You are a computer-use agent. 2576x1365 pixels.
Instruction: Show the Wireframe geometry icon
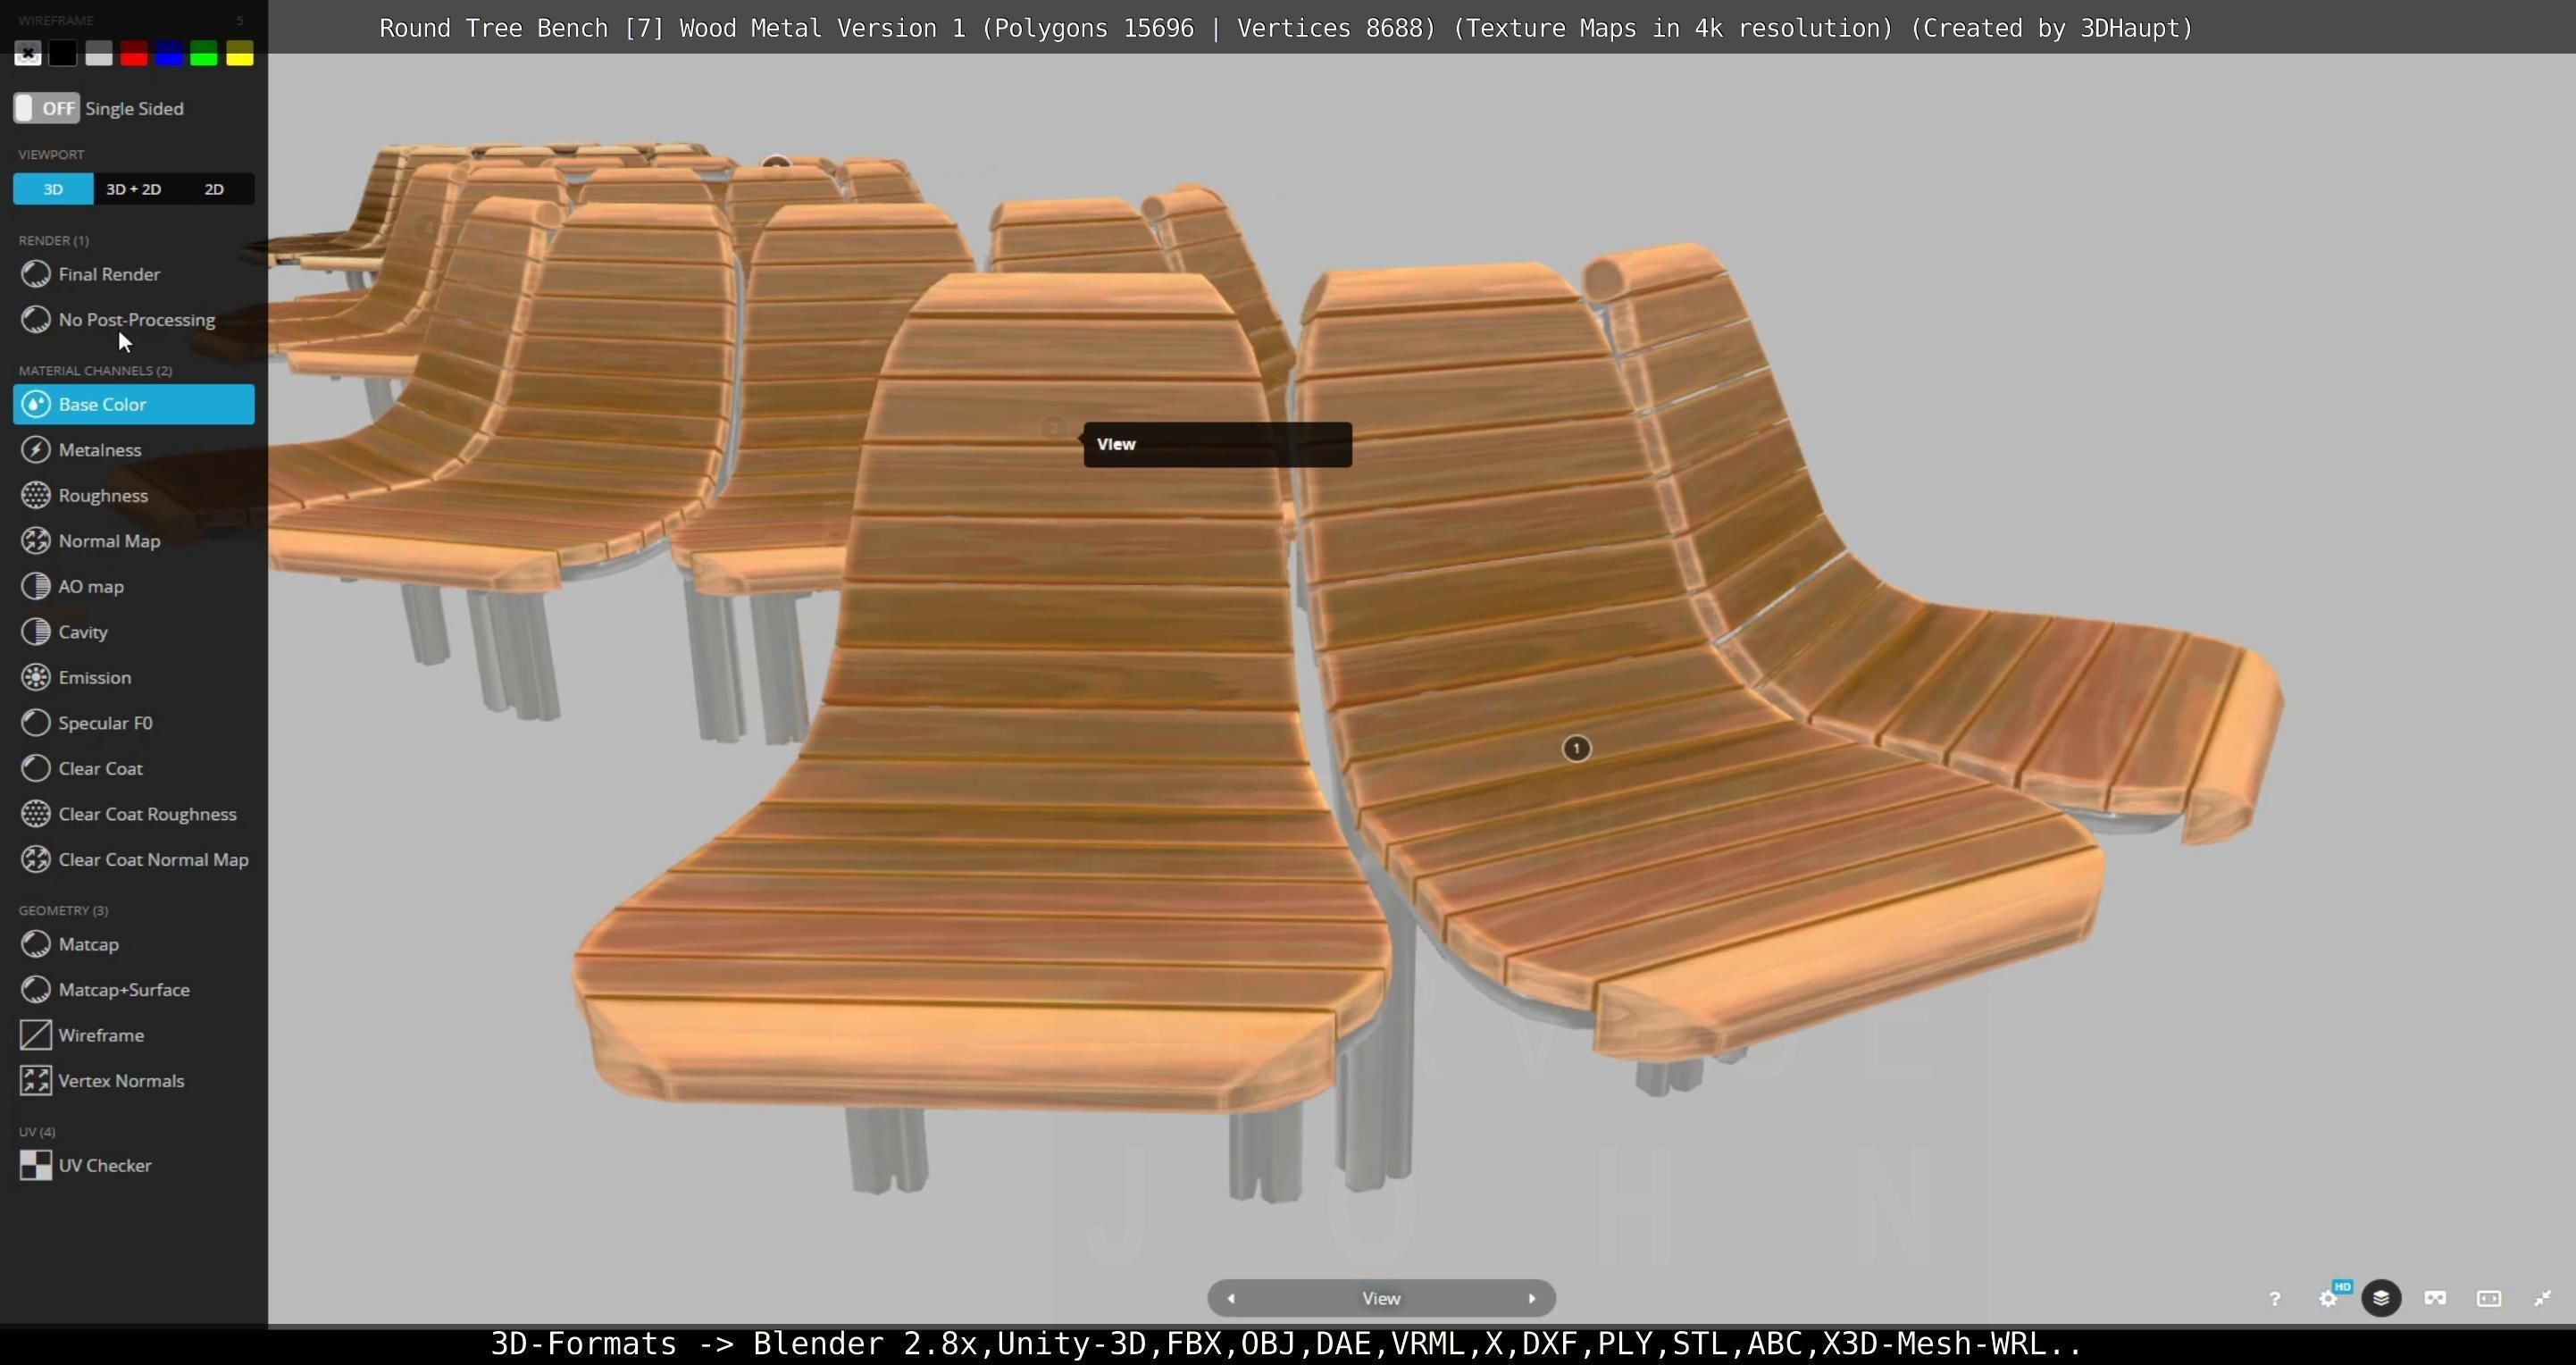(36, 1035)
